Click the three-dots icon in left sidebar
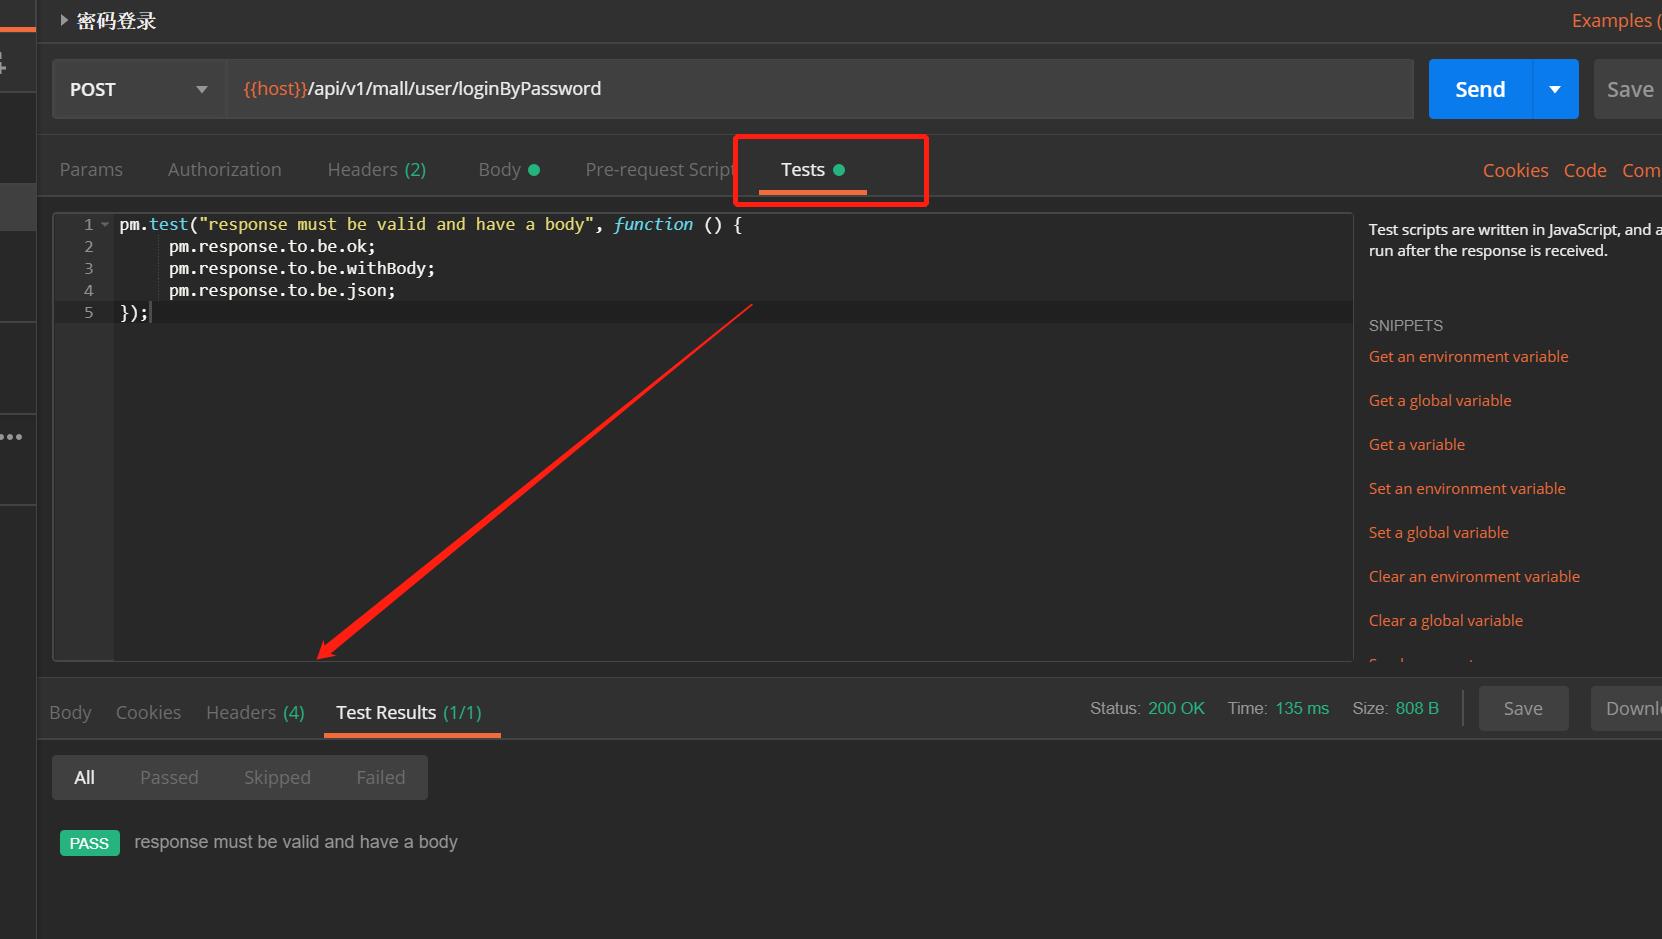This screenshot has width=1662, height=939. tap(12, 437)
